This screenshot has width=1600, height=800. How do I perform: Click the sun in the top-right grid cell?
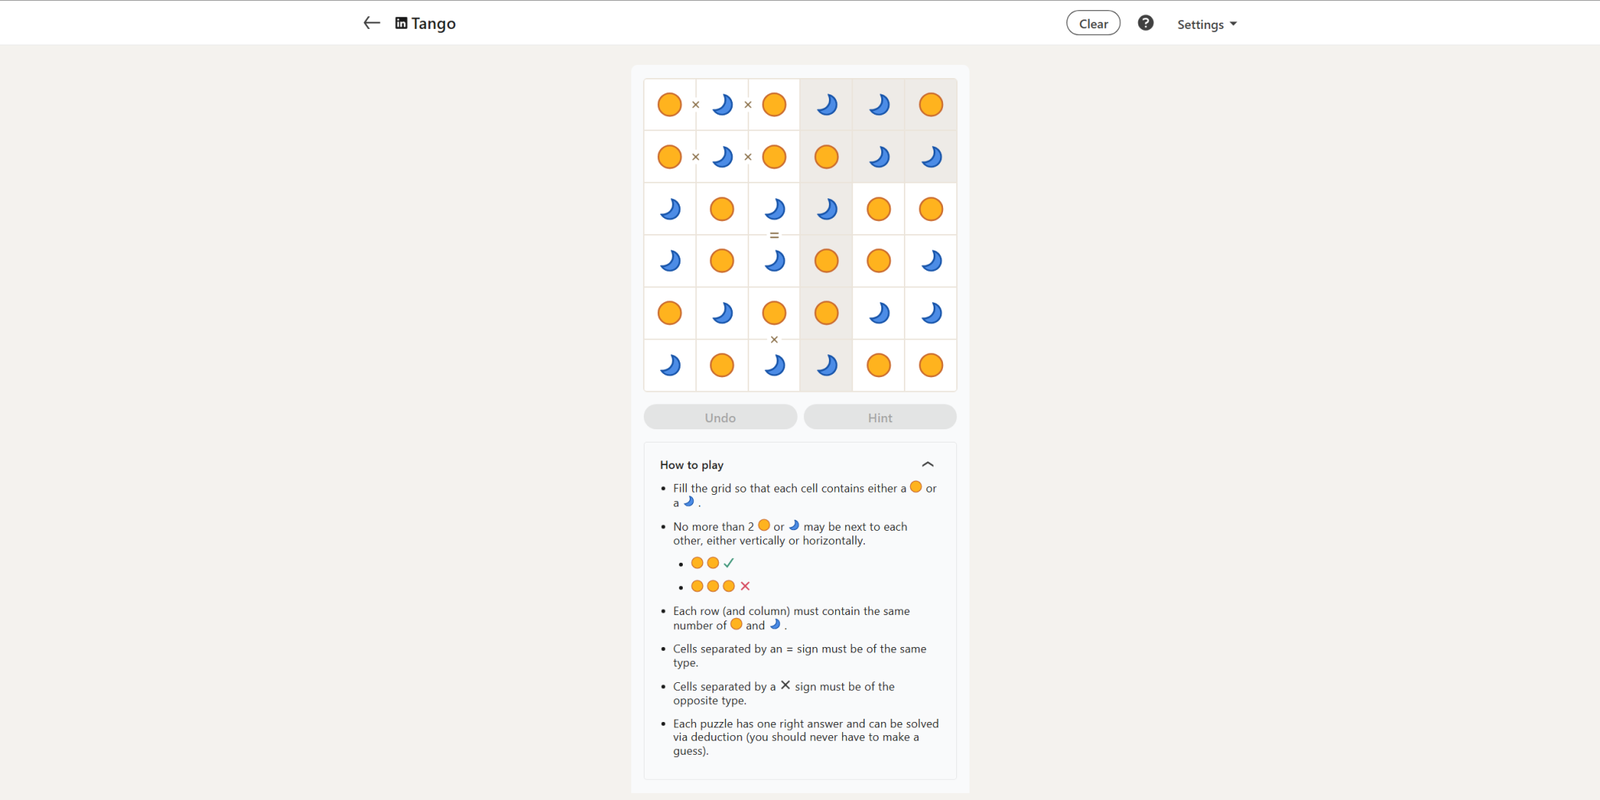click(x=931, y=105)
